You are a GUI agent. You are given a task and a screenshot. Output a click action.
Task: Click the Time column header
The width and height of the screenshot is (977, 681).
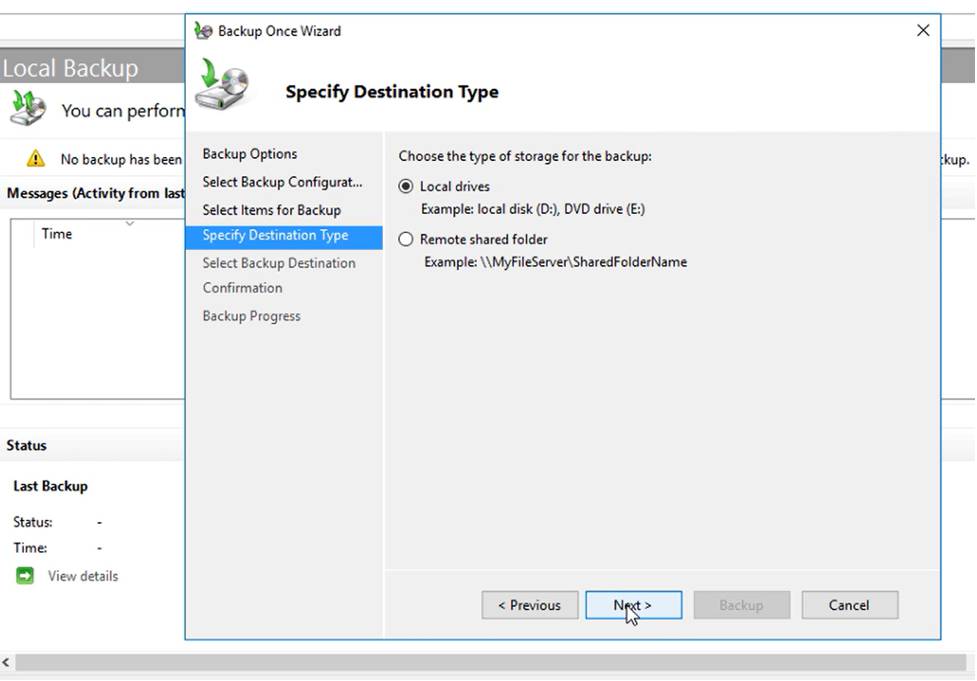(x=57, y=234)
